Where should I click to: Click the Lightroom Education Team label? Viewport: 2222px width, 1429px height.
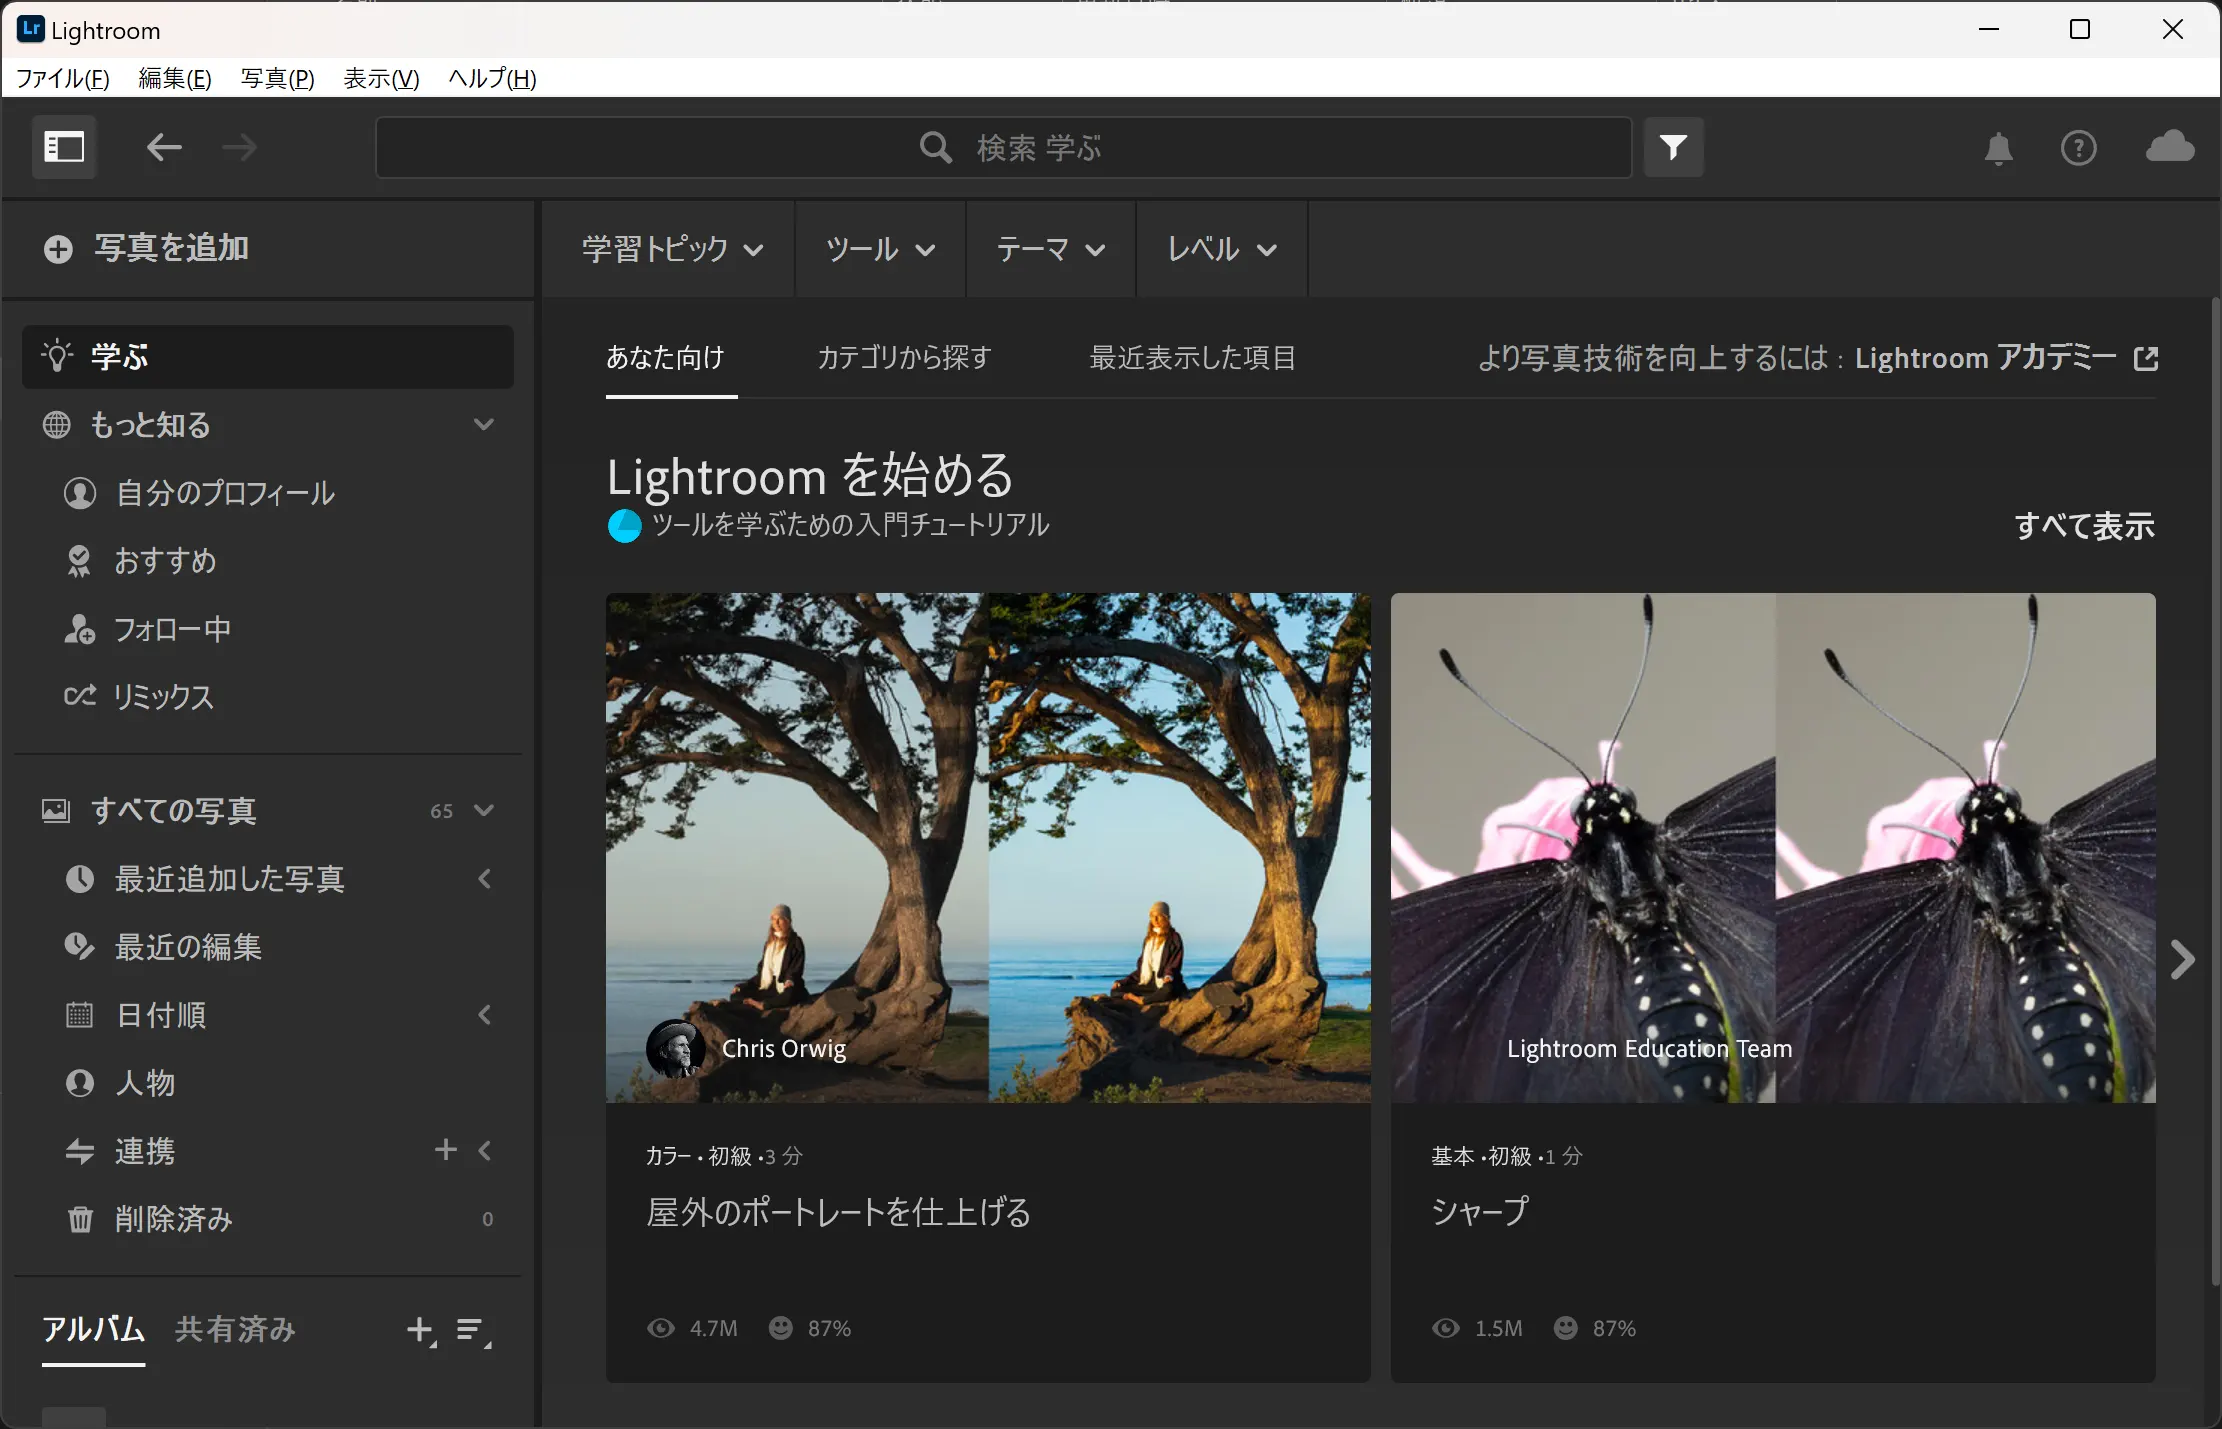coord(1649,1048)
